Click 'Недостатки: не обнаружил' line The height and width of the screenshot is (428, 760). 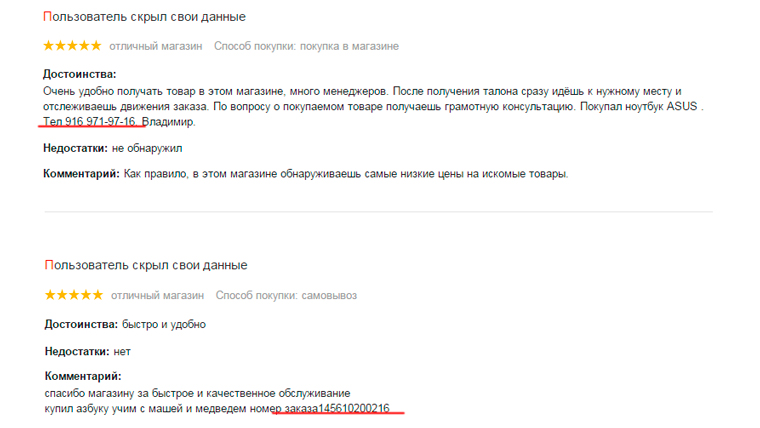(112, 148)
